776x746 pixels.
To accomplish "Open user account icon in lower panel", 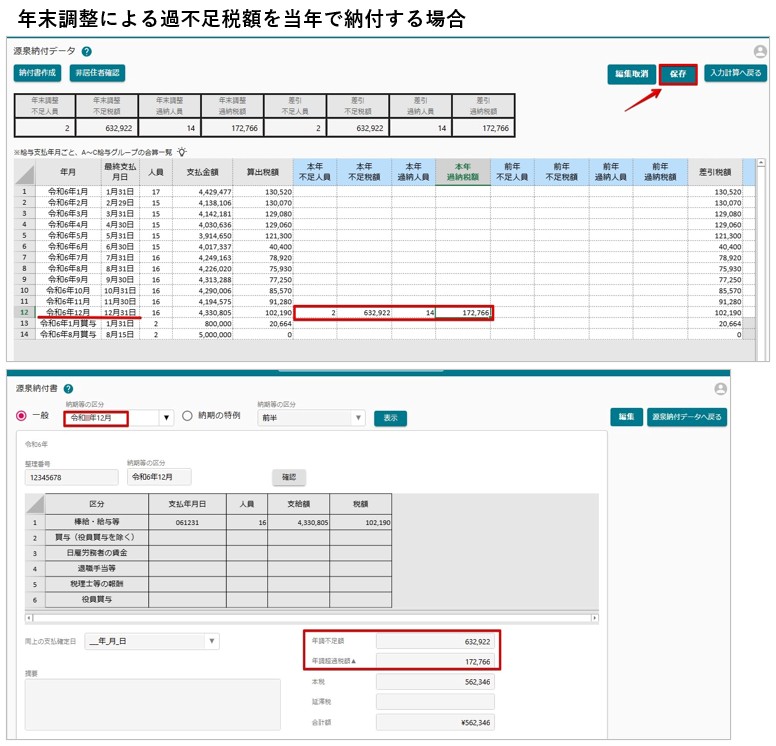I will tap(721, 389).
